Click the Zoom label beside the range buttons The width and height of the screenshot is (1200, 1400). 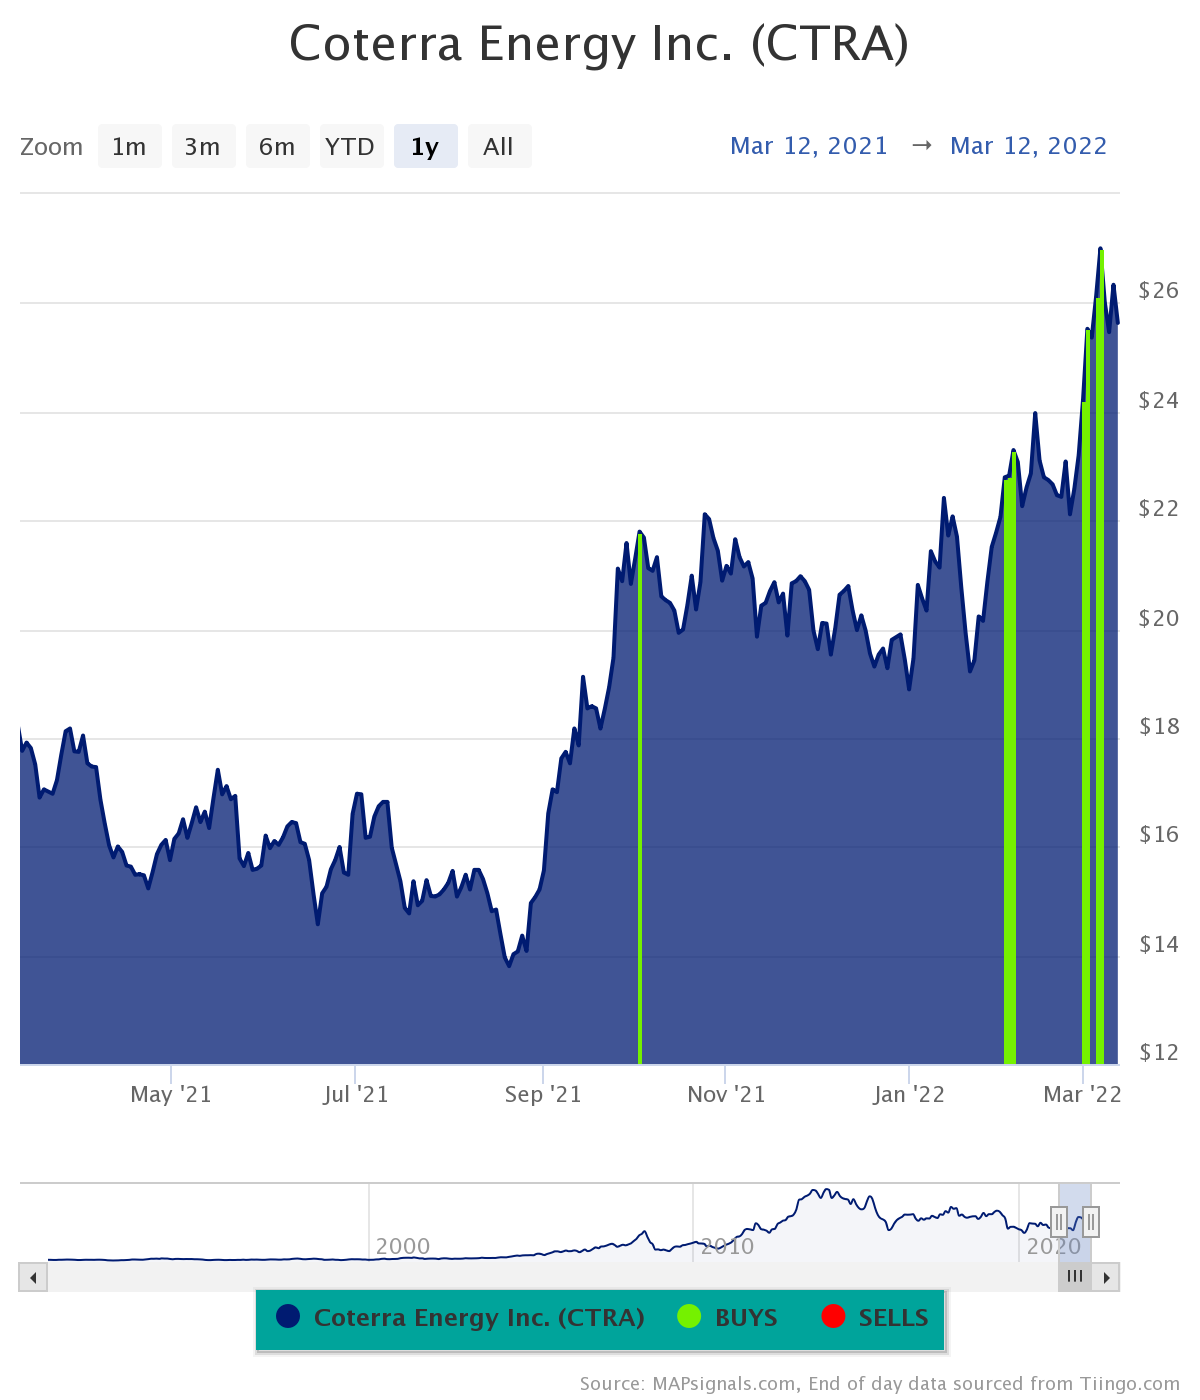coord(51,147)
